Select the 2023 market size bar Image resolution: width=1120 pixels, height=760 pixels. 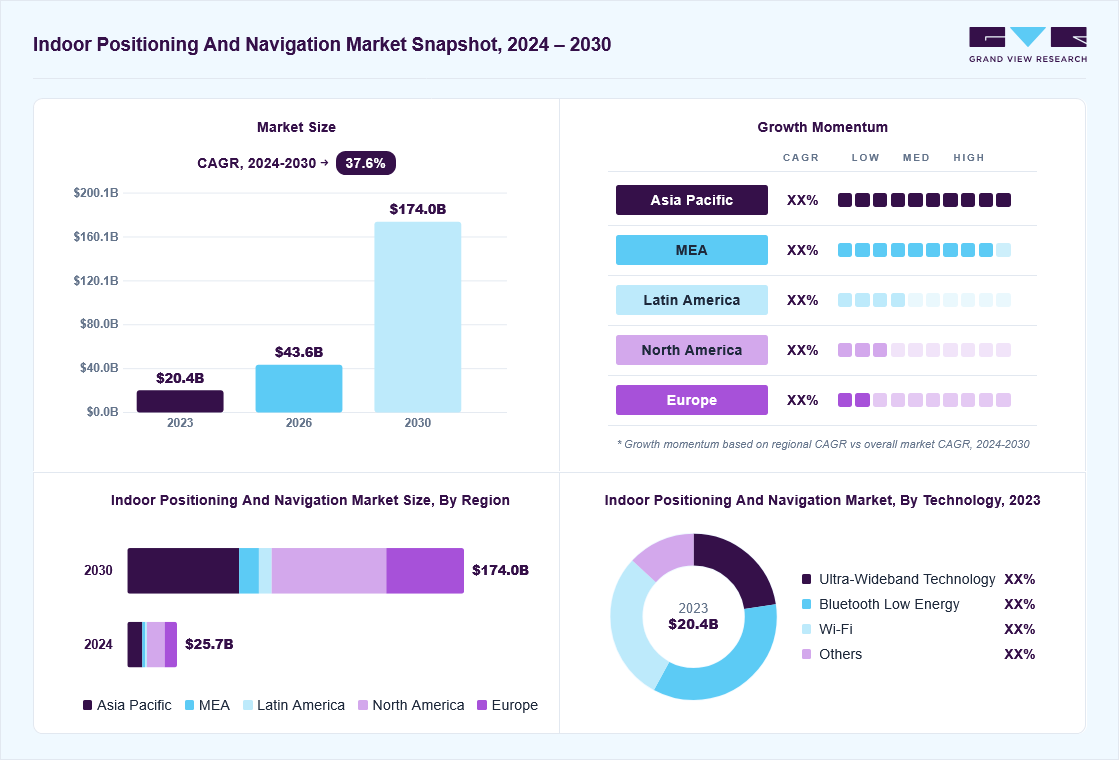point(180,401)
